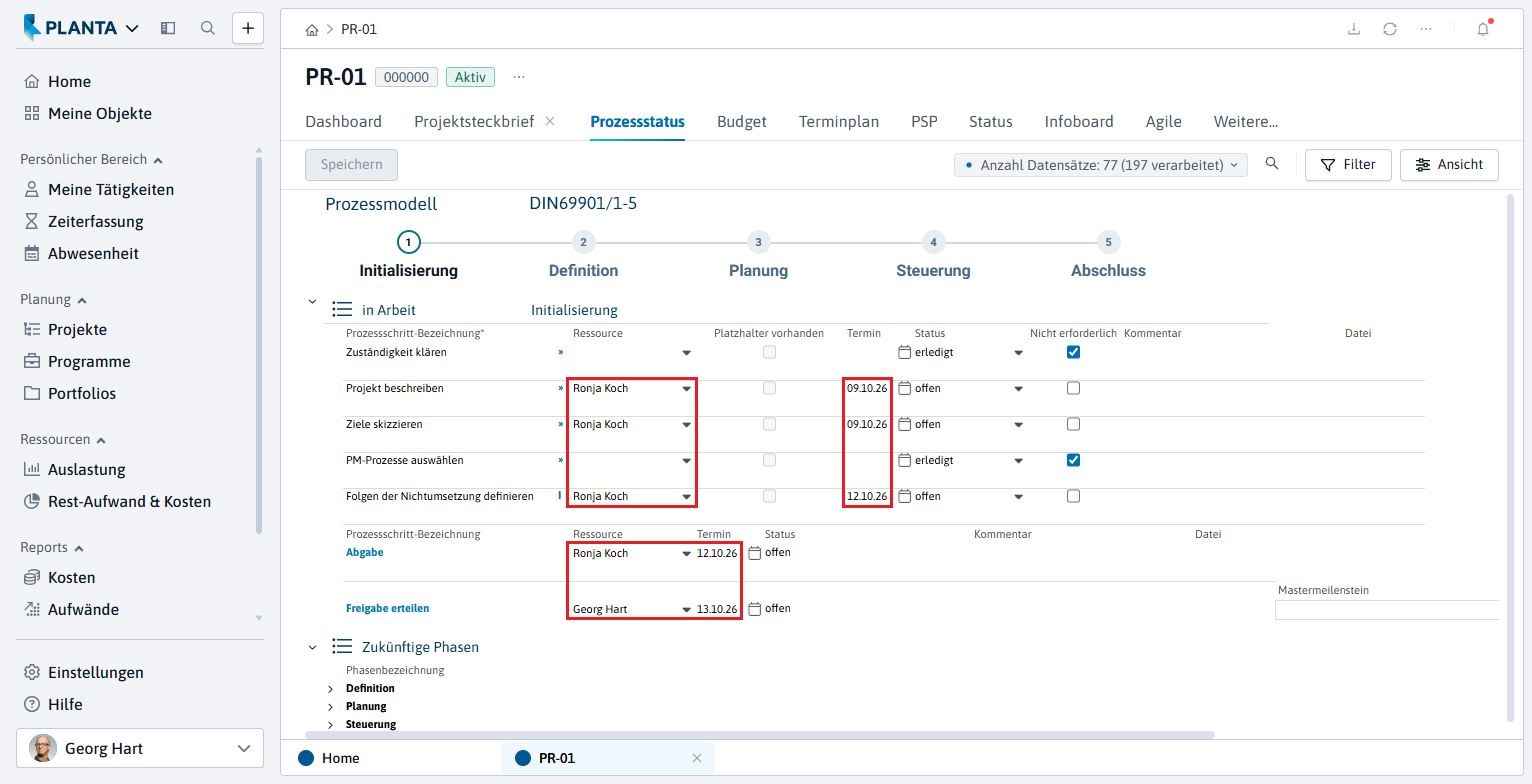Open Ressource dropdown for Freigabe erteilen
Image resolution: width=1532 pixels, height=784 pixels.
click(686, 610)
